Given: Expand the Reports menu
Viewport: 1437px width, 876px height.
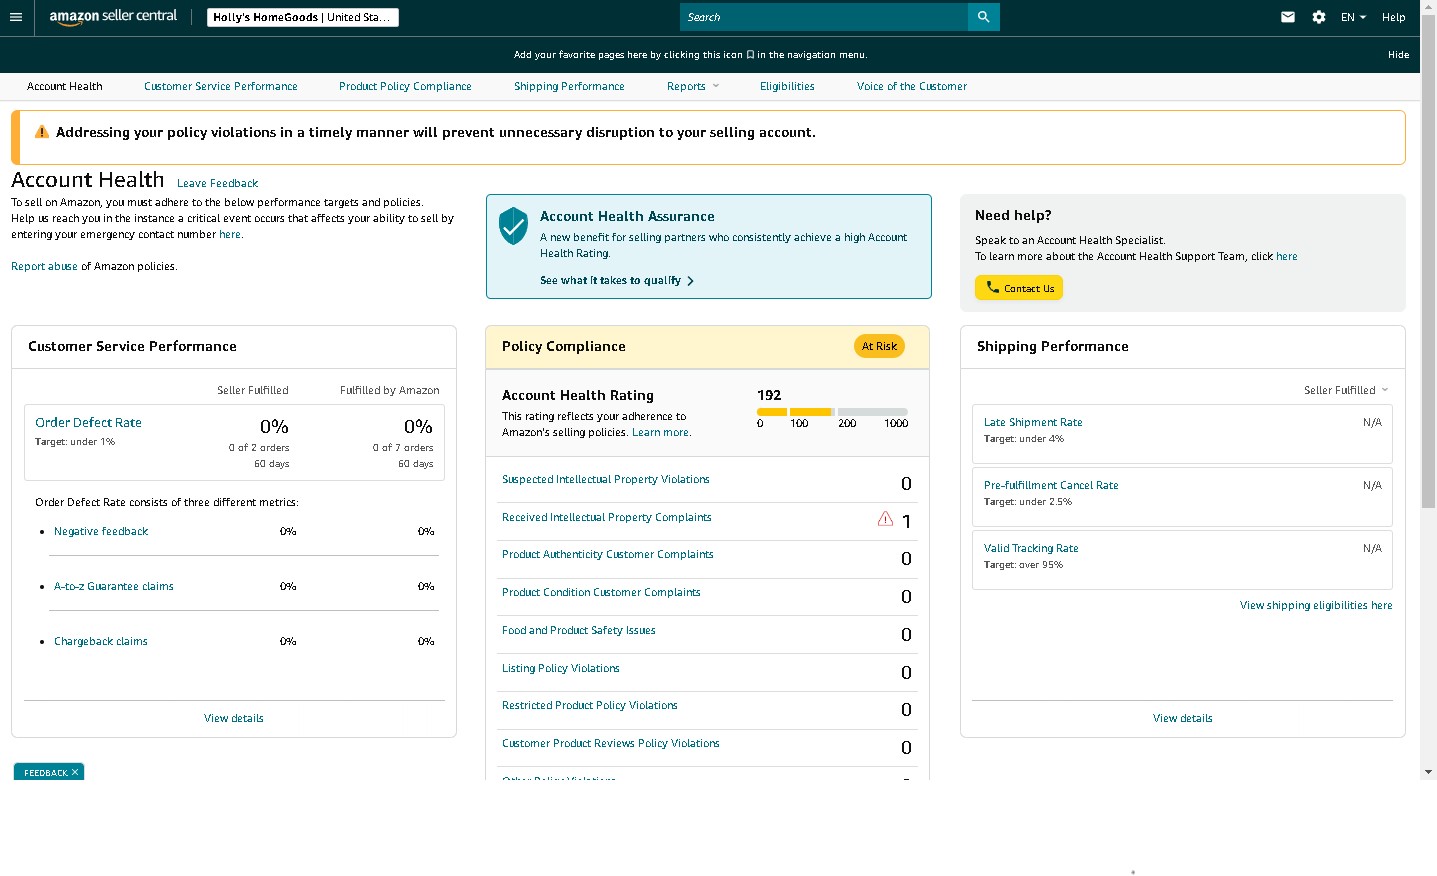Looking at the screenshot, I should 693,87.
